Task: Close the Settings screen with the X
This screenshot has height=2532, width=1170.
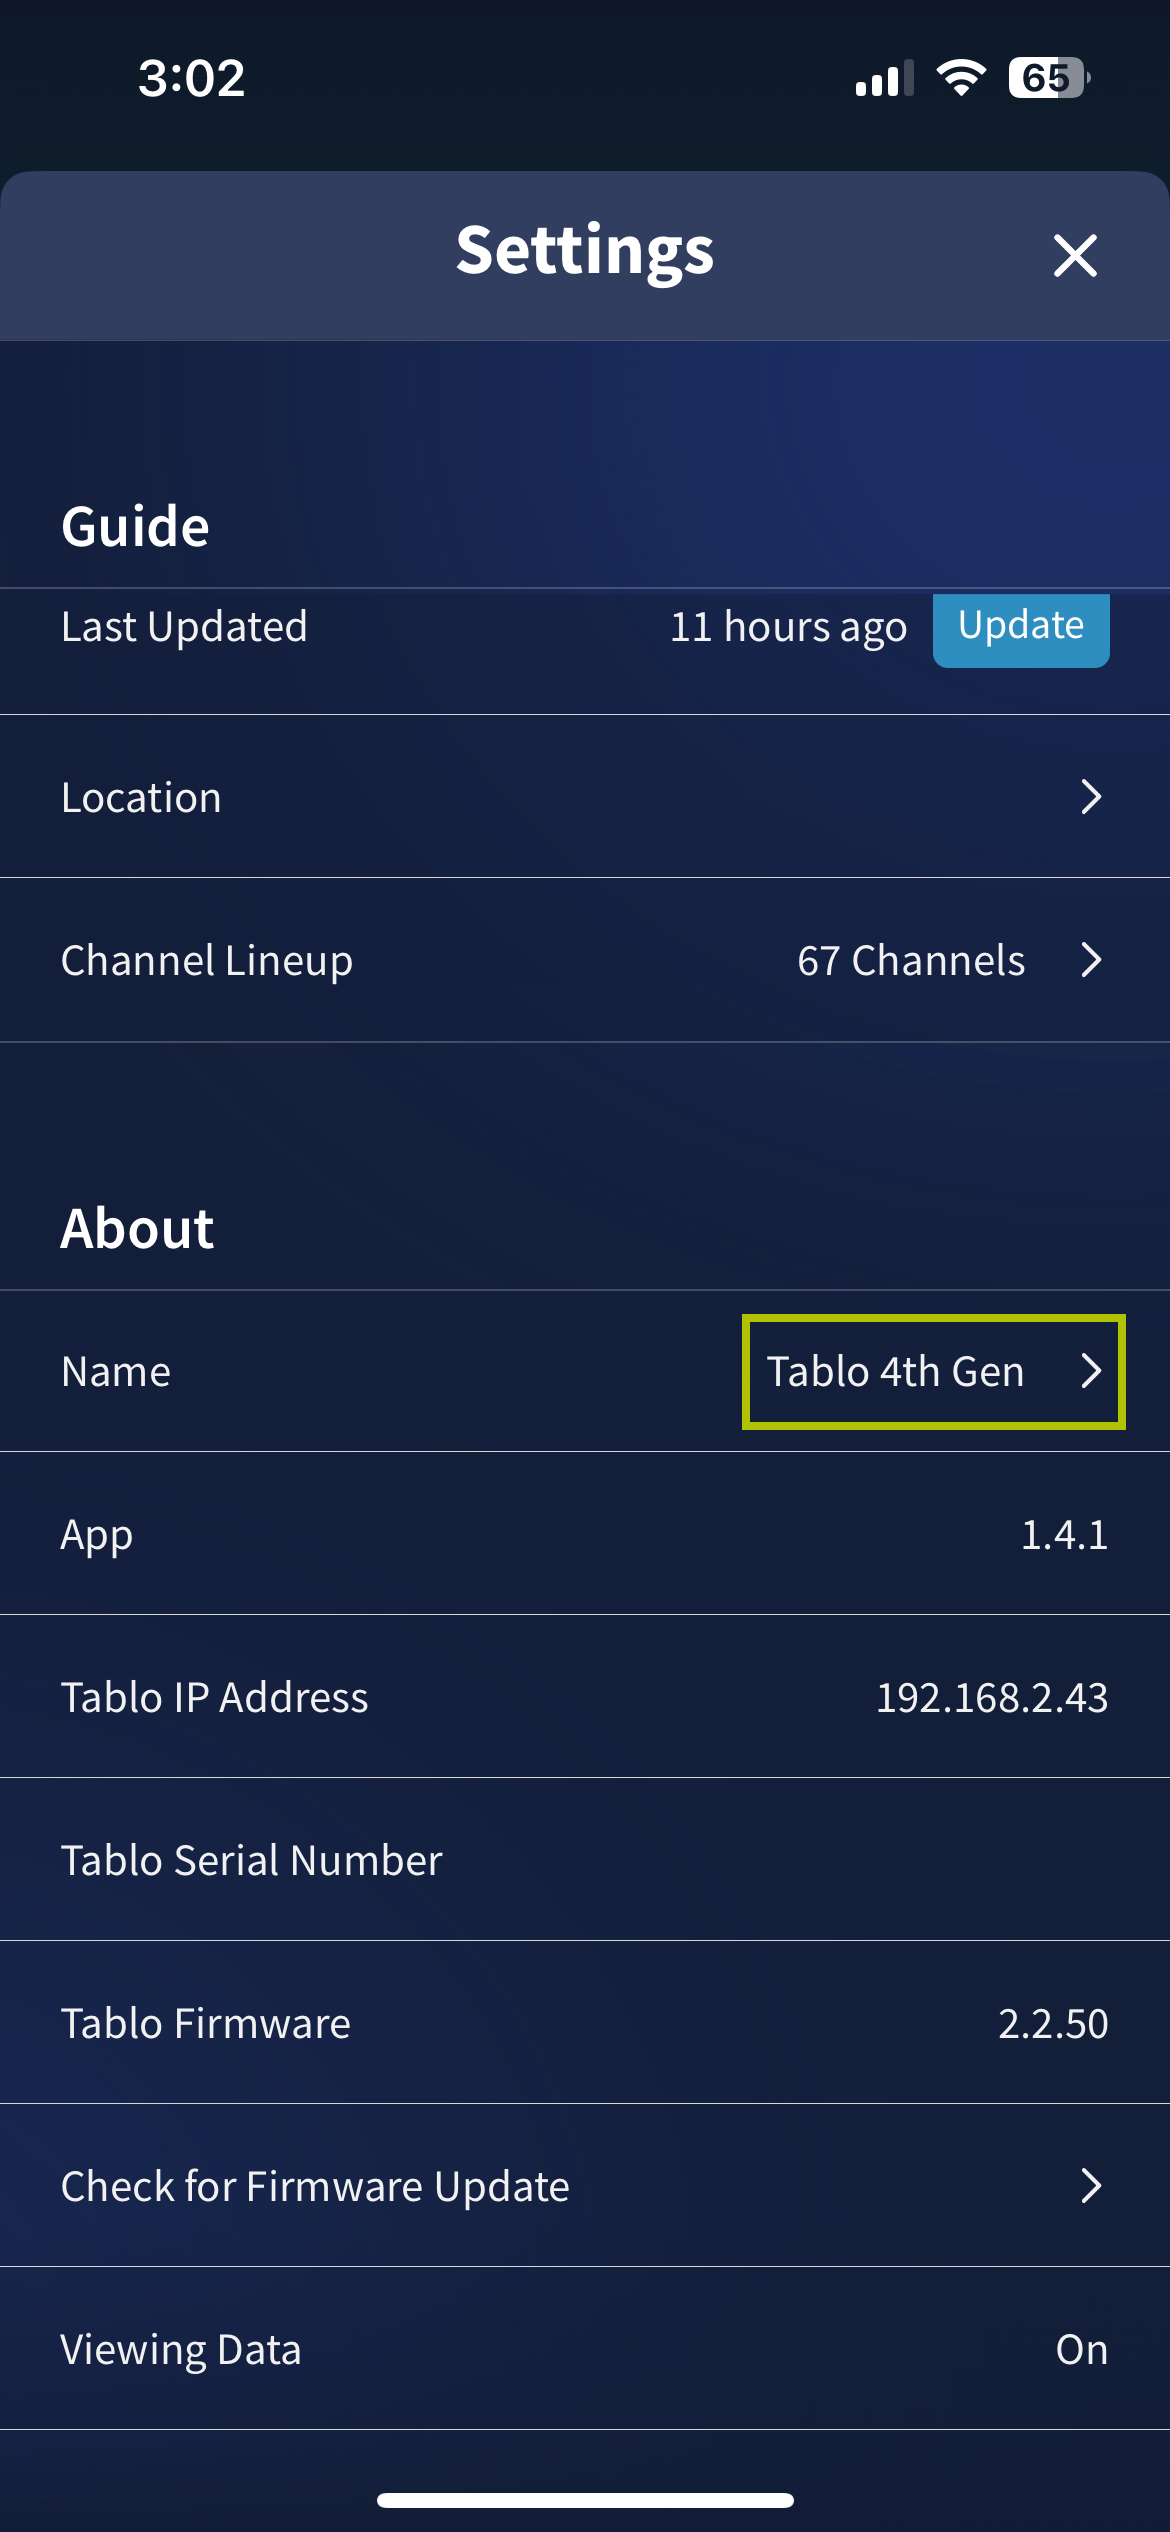Action: pos(1075,255)
